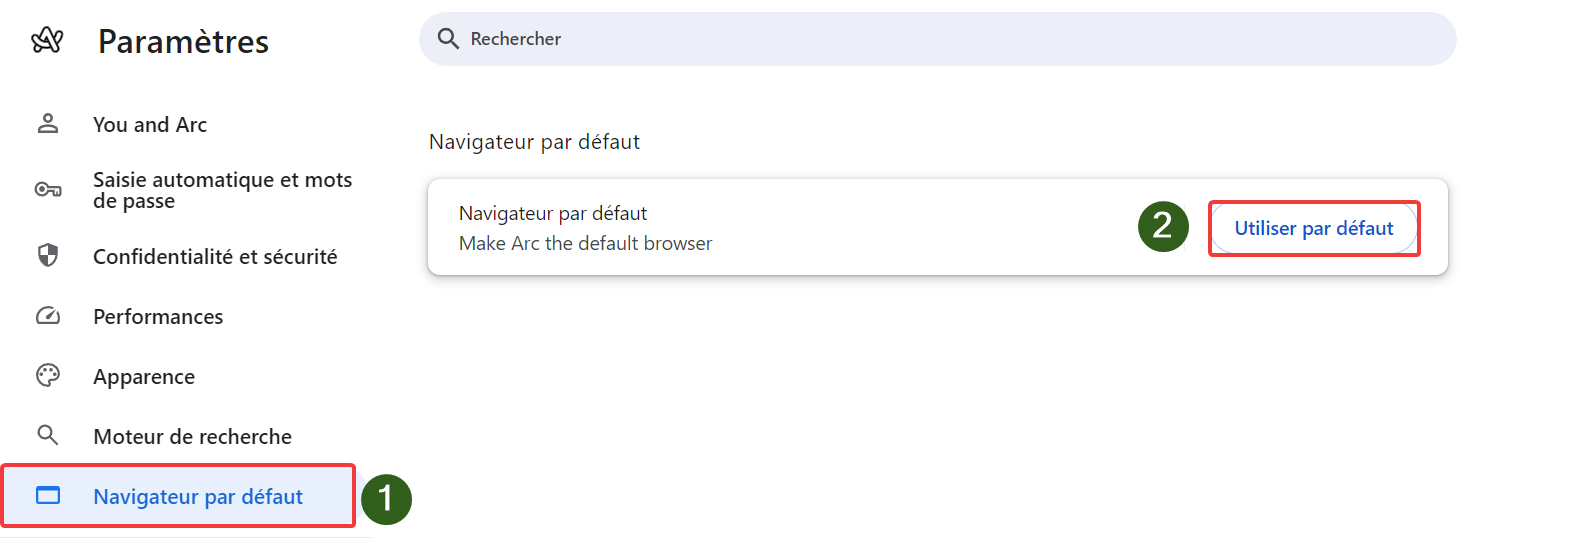This screenshot has height=538, width=1572.
Task: Click the Arc logo next to Paramètres
Action: 47,40
